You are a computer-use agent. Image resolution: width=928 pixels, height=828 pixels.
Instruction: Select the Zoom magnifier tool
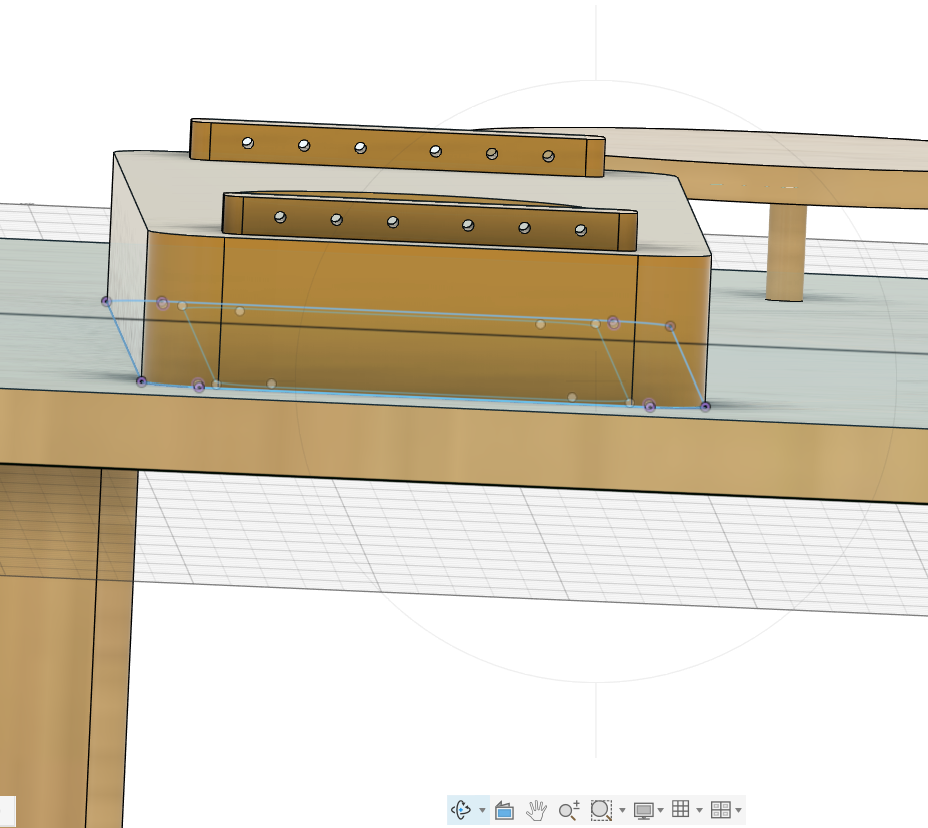(569, 810)
